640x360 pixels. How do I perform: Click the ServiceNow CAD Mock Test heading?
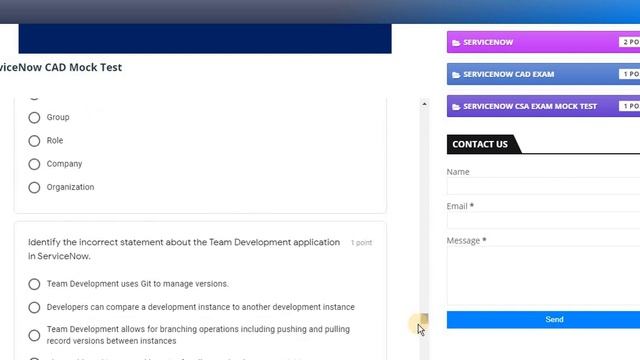(x=61, y=67)
